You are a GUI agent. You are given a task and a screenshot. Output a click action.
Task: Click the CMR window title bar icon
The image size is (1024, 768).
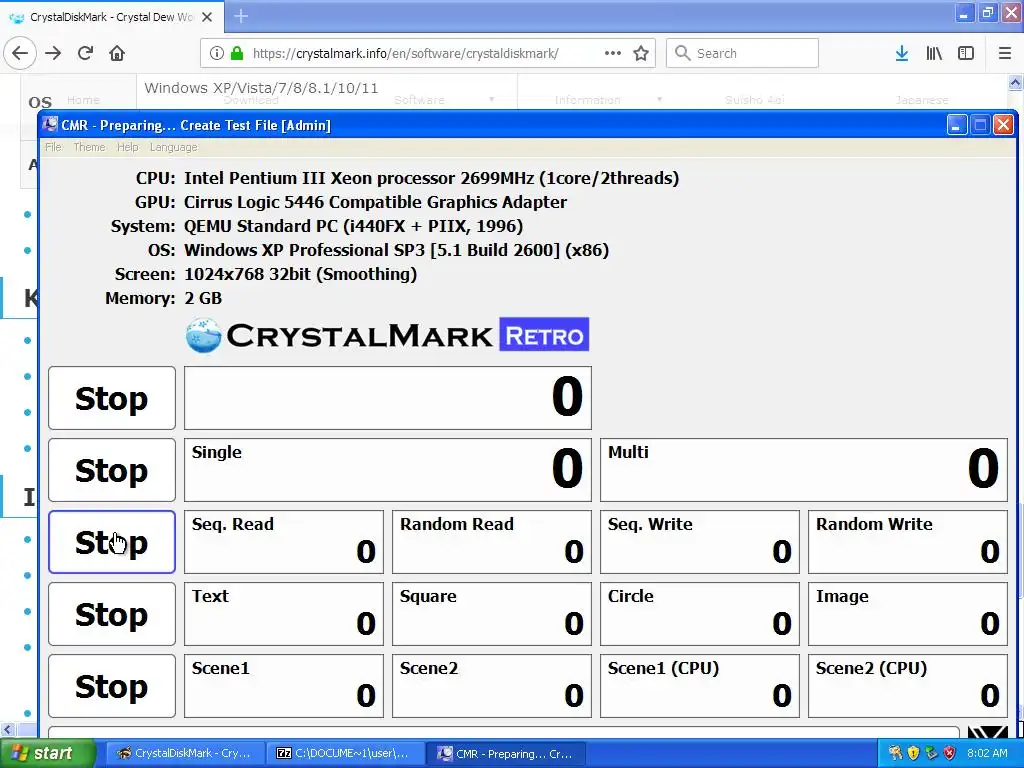tap(50, 124)
